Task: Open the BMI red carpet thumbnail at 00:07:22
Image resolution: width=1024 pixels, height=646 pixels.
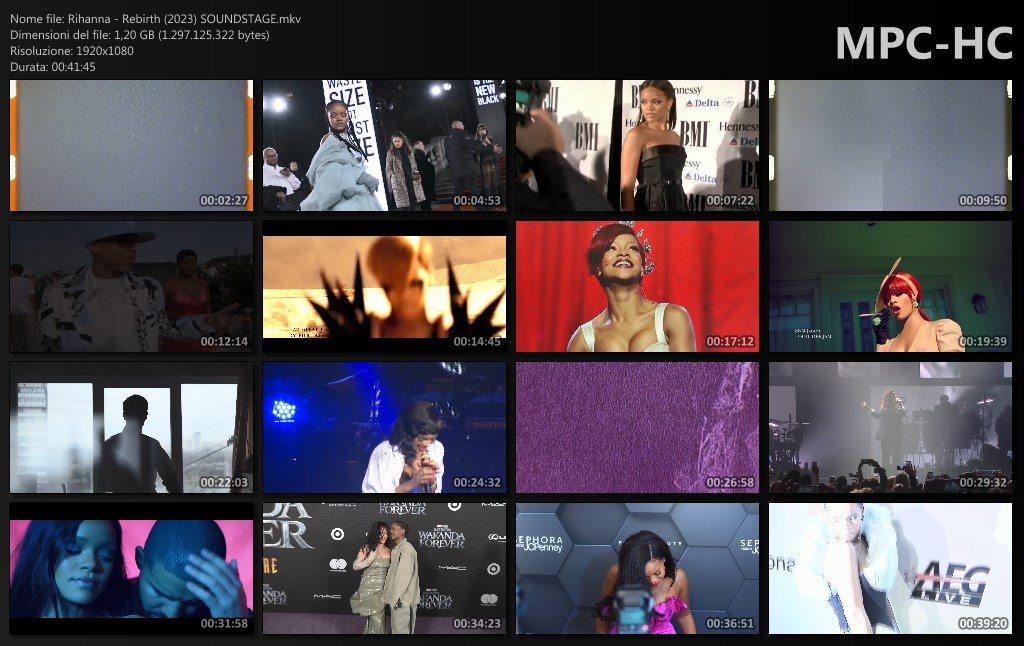Action: click(637, 146)
